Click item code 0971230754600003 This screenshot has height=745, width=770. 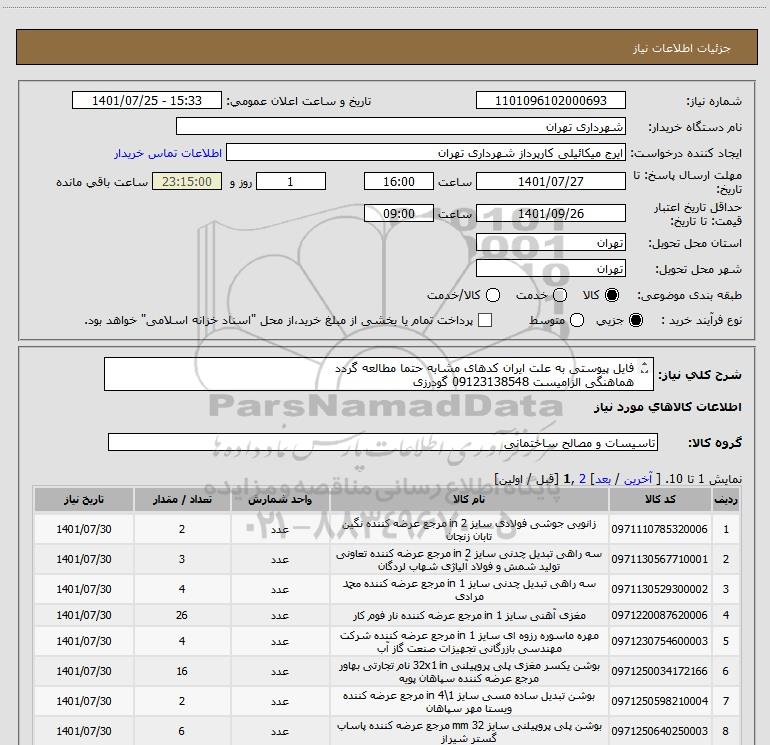pos(660,641)
